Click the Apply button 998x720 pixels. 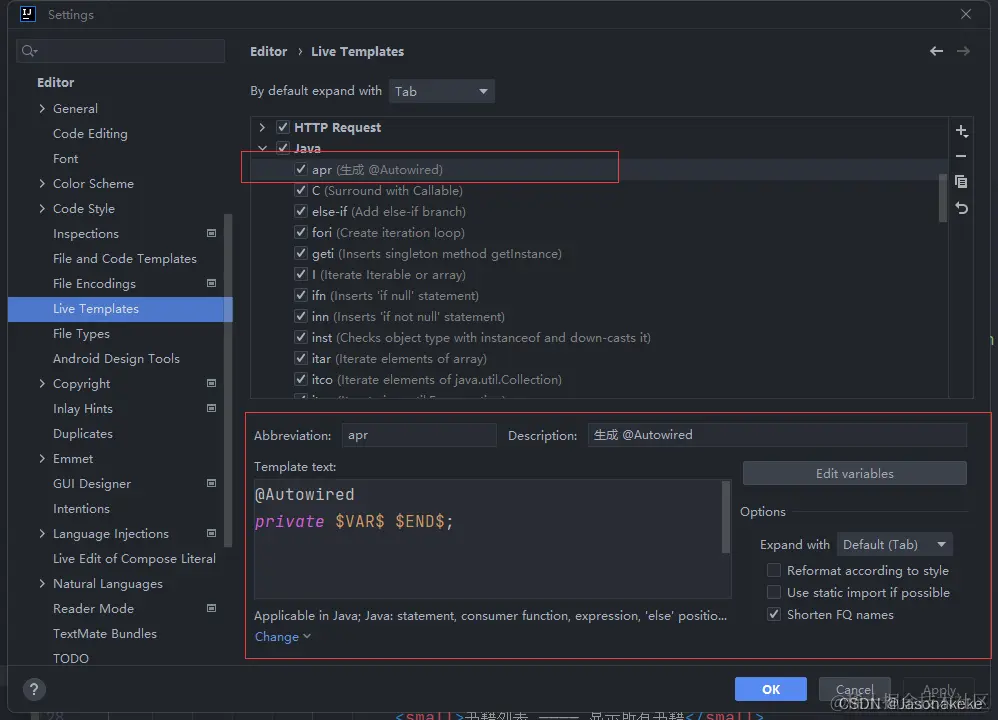point(939,689)
